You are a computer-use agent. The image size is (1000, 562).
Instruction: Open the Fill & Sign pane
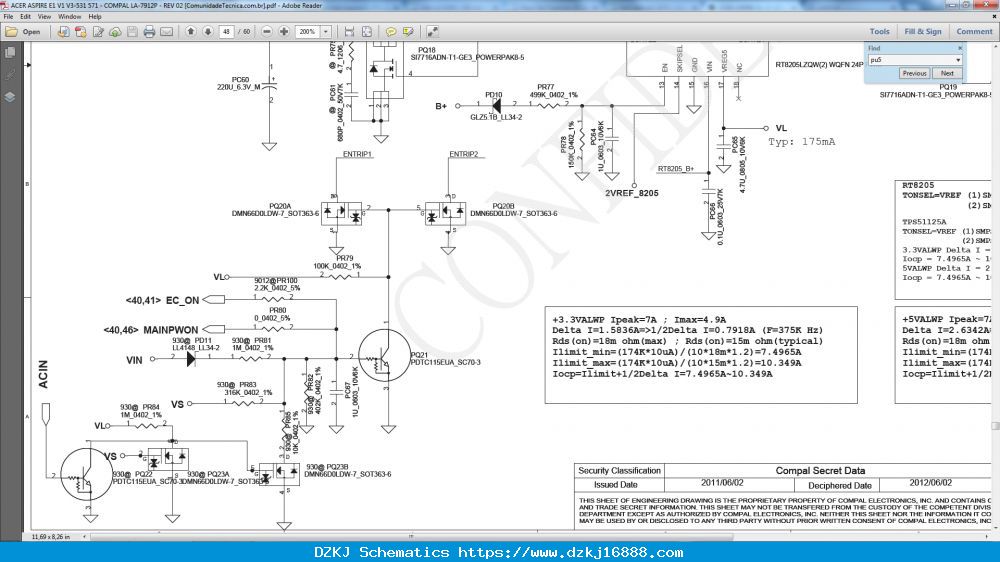click(x=923, y=31)
